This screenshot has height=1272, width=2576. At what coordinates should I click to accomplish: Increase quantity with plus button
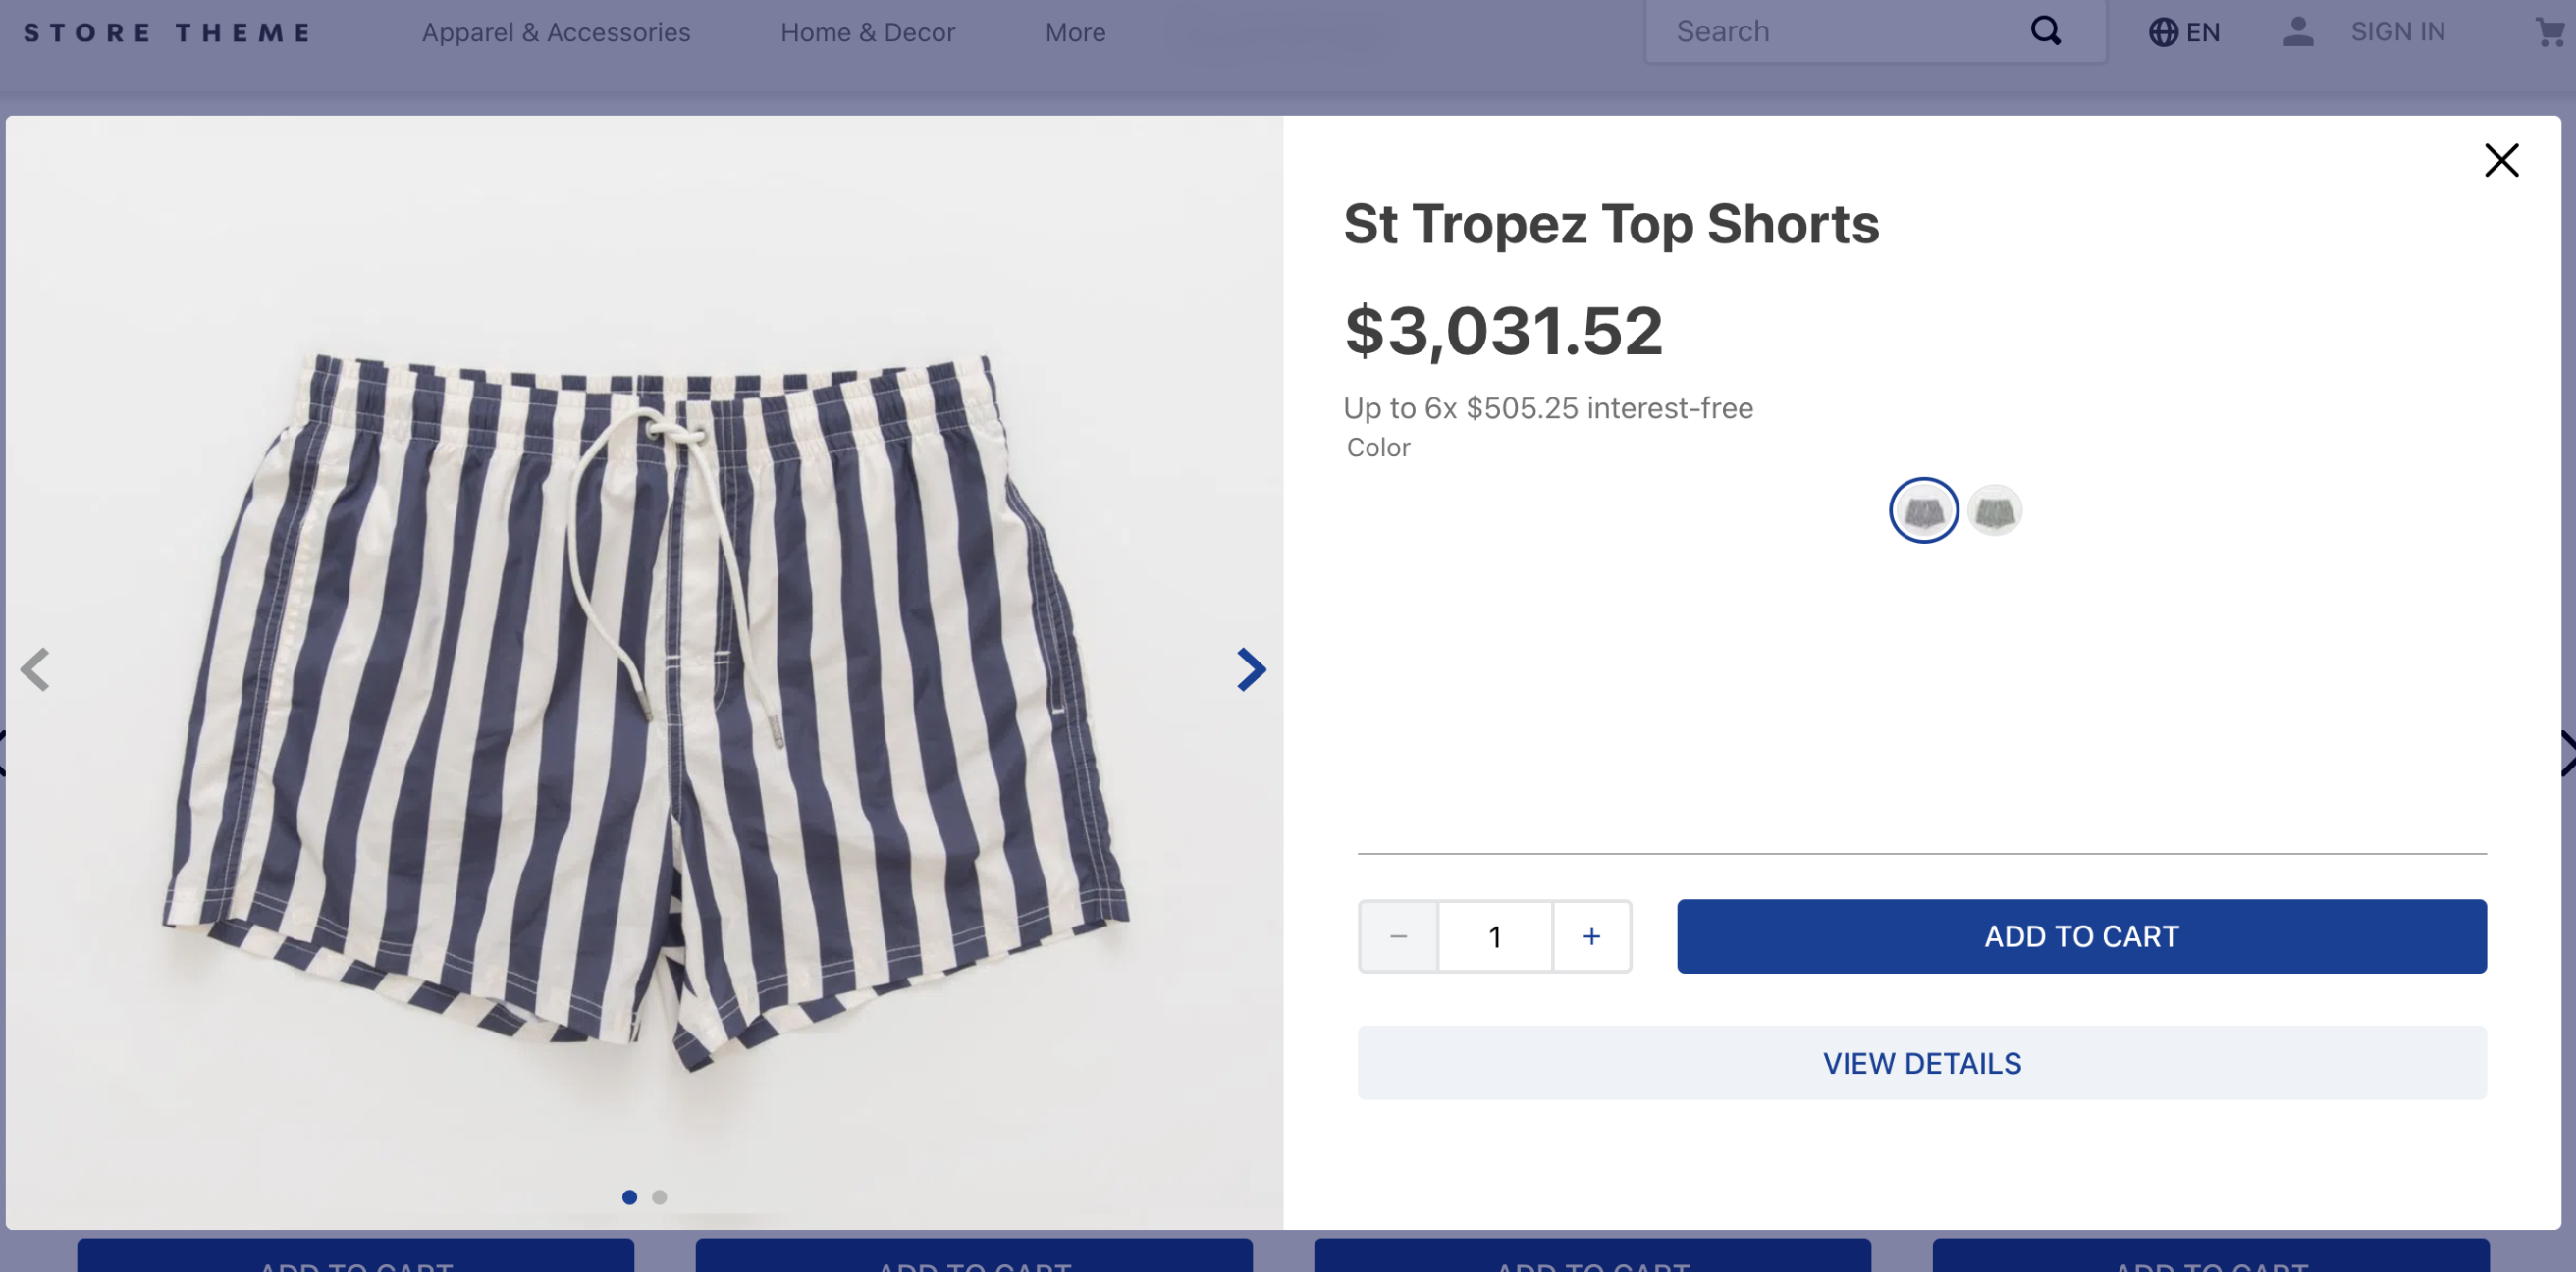[x=1591, y=936]
